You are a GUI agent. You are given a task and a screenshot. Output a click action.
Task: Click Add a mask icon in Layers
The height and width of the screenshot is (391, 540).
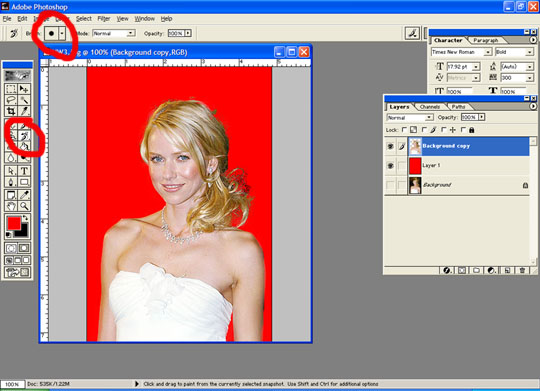click(461, 270)
